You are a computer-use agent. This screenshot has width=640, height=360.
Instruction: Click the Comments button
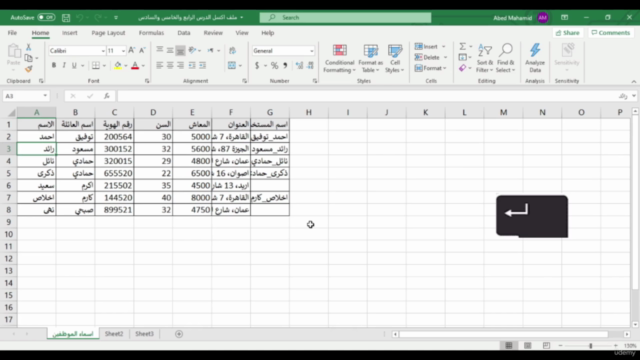611,33
